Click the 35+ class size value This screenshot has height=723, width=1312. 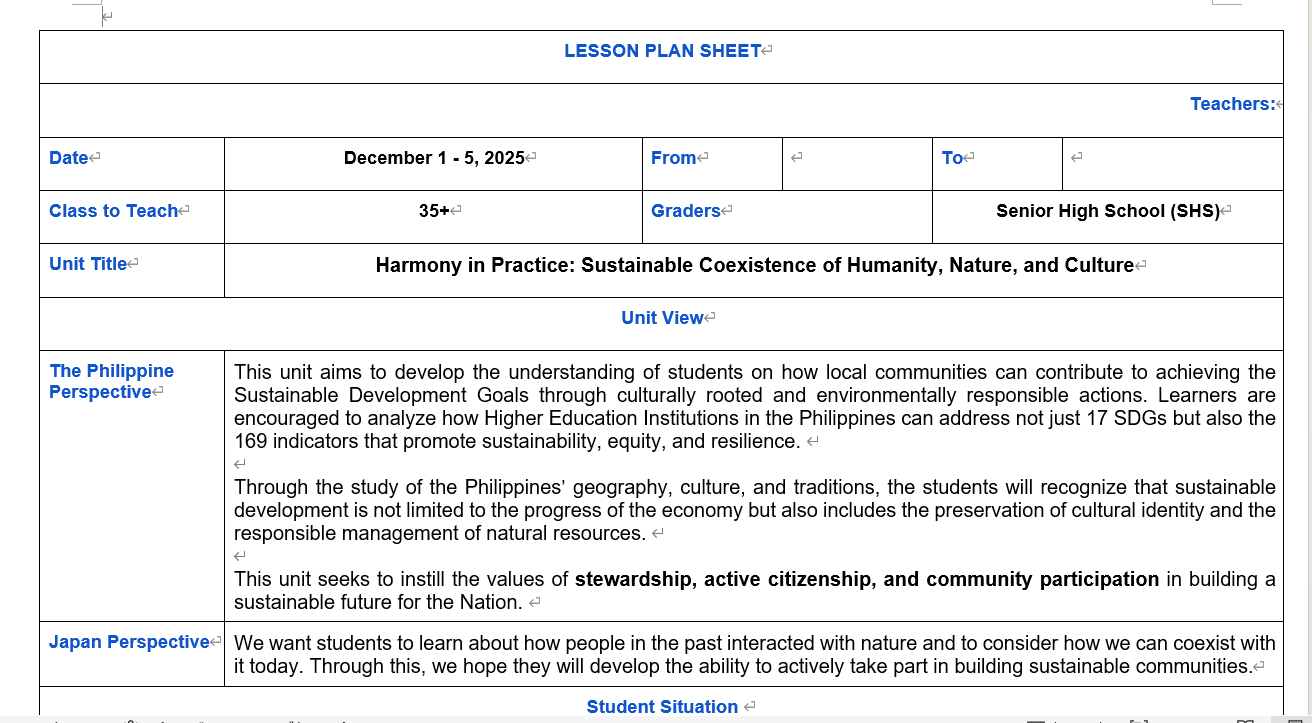pyautogui.click(x=434, y=211)
